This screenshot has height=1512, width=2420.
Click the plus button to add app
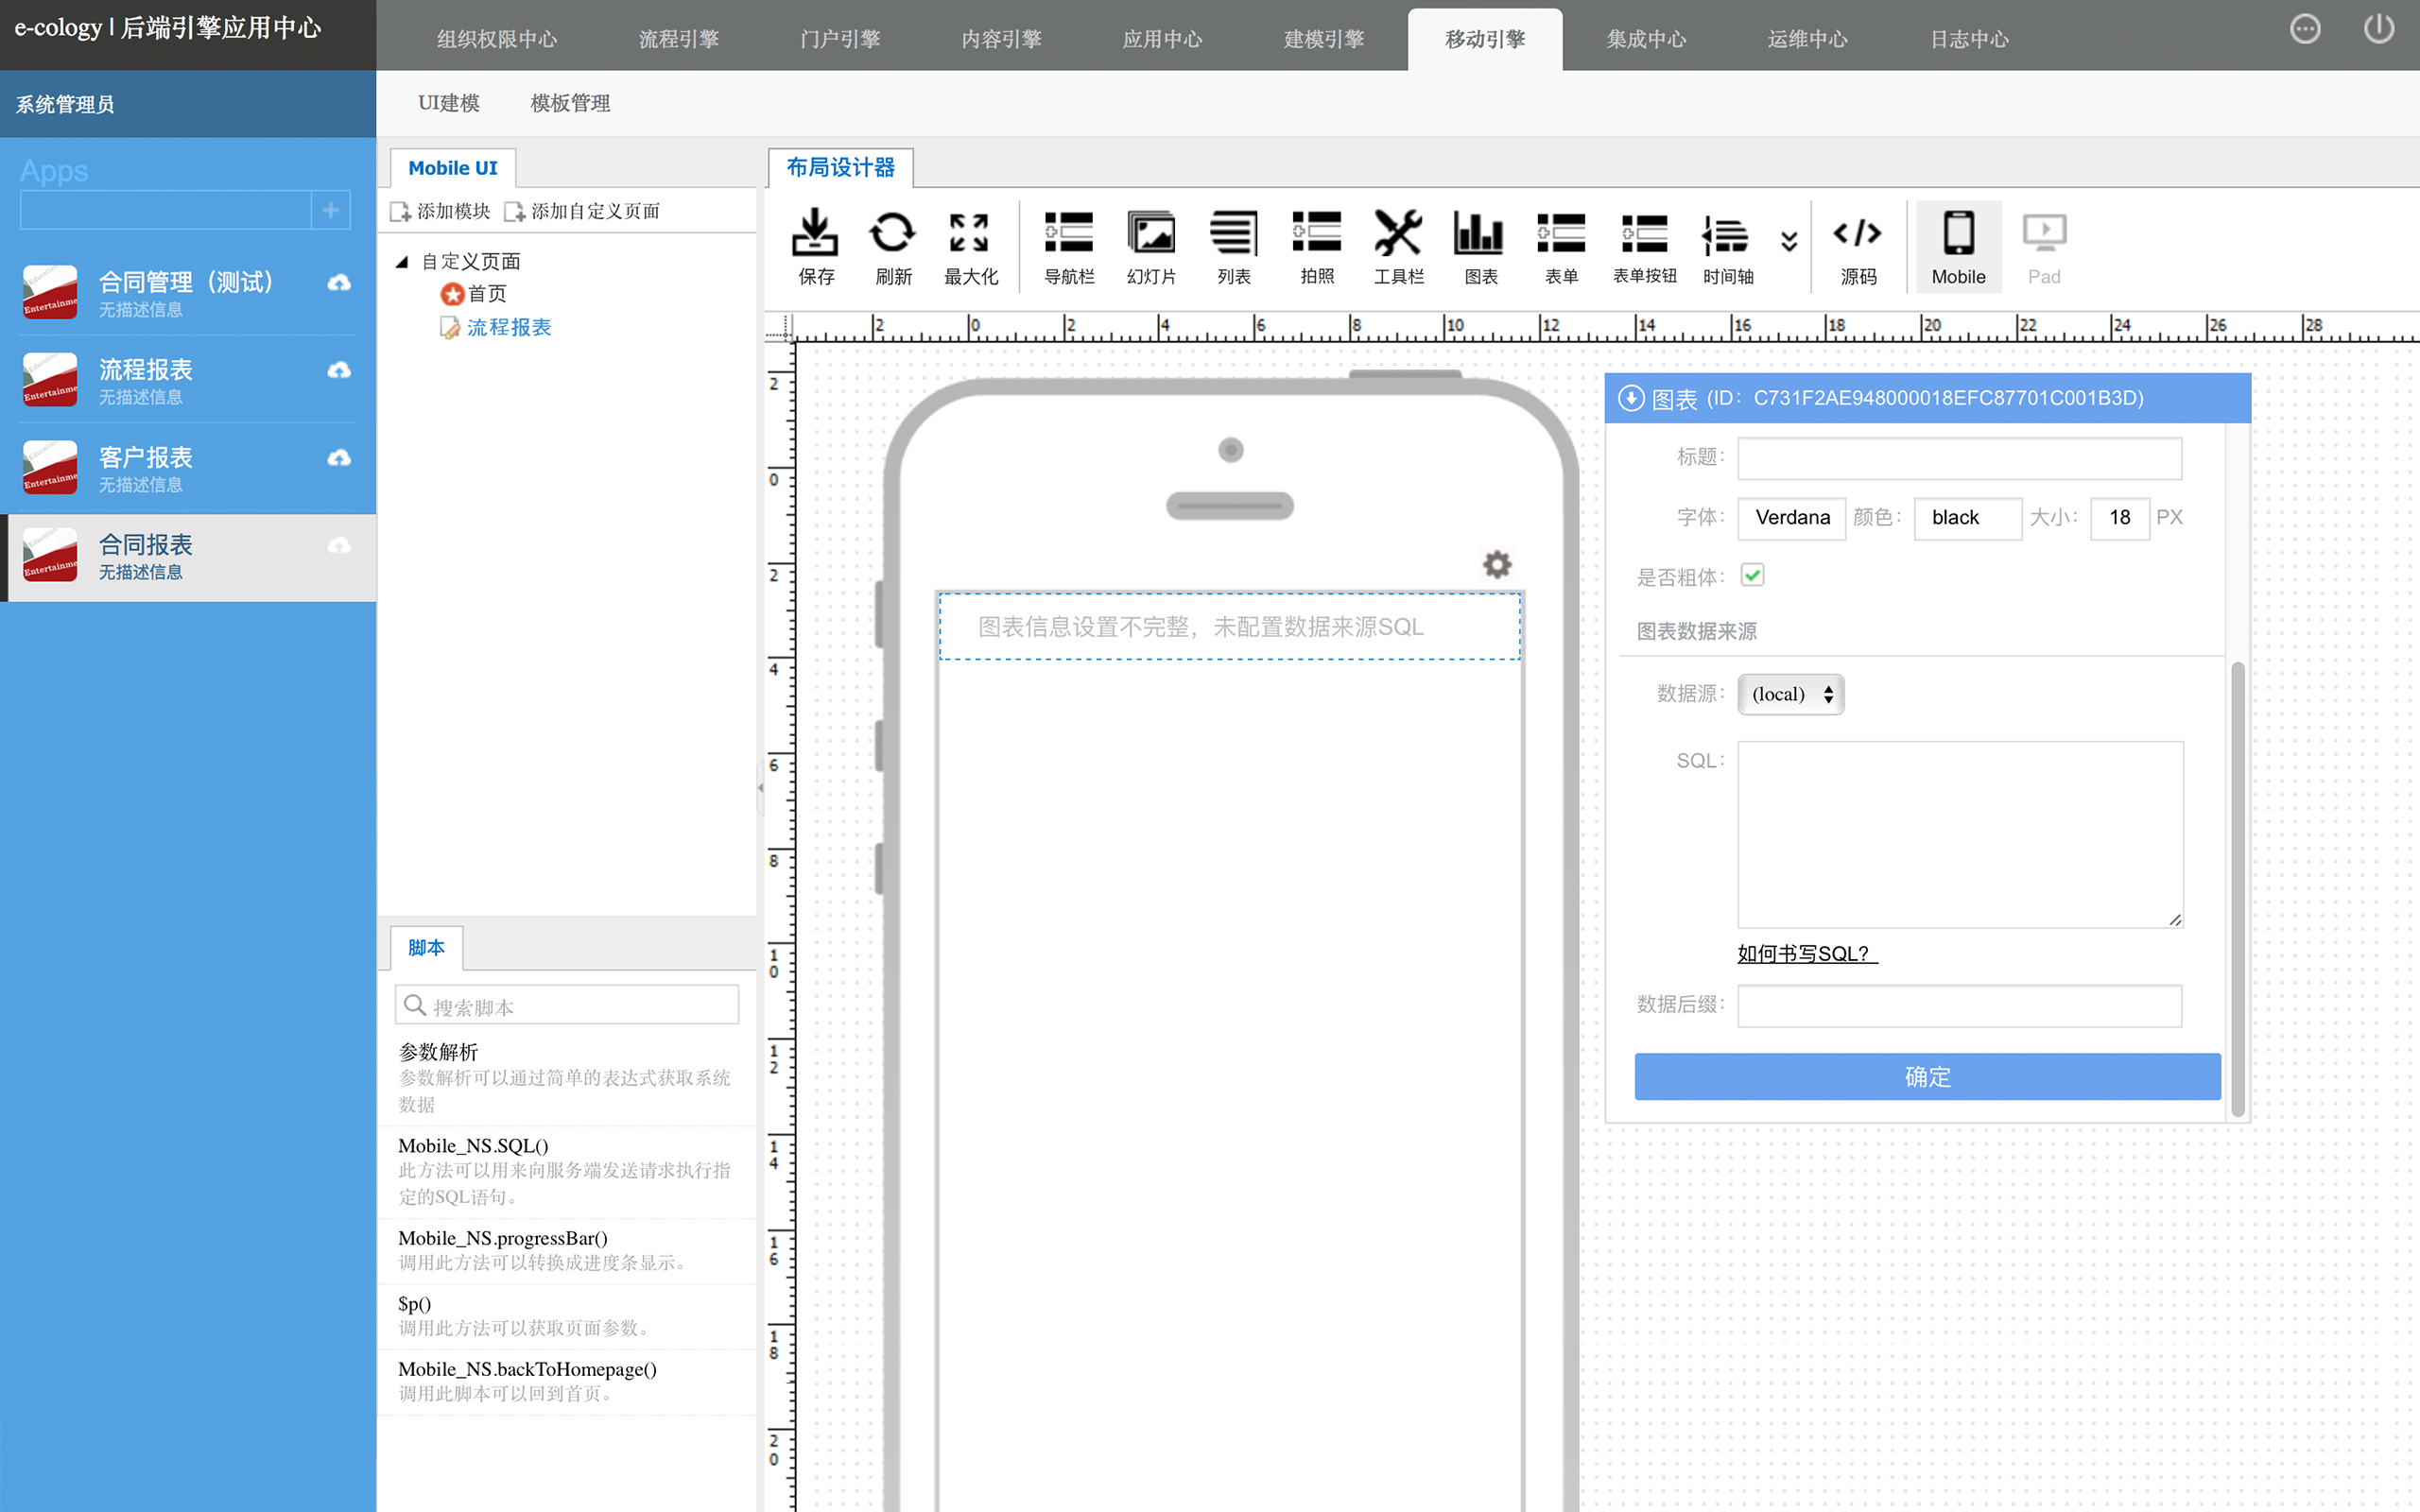[331, 210]
